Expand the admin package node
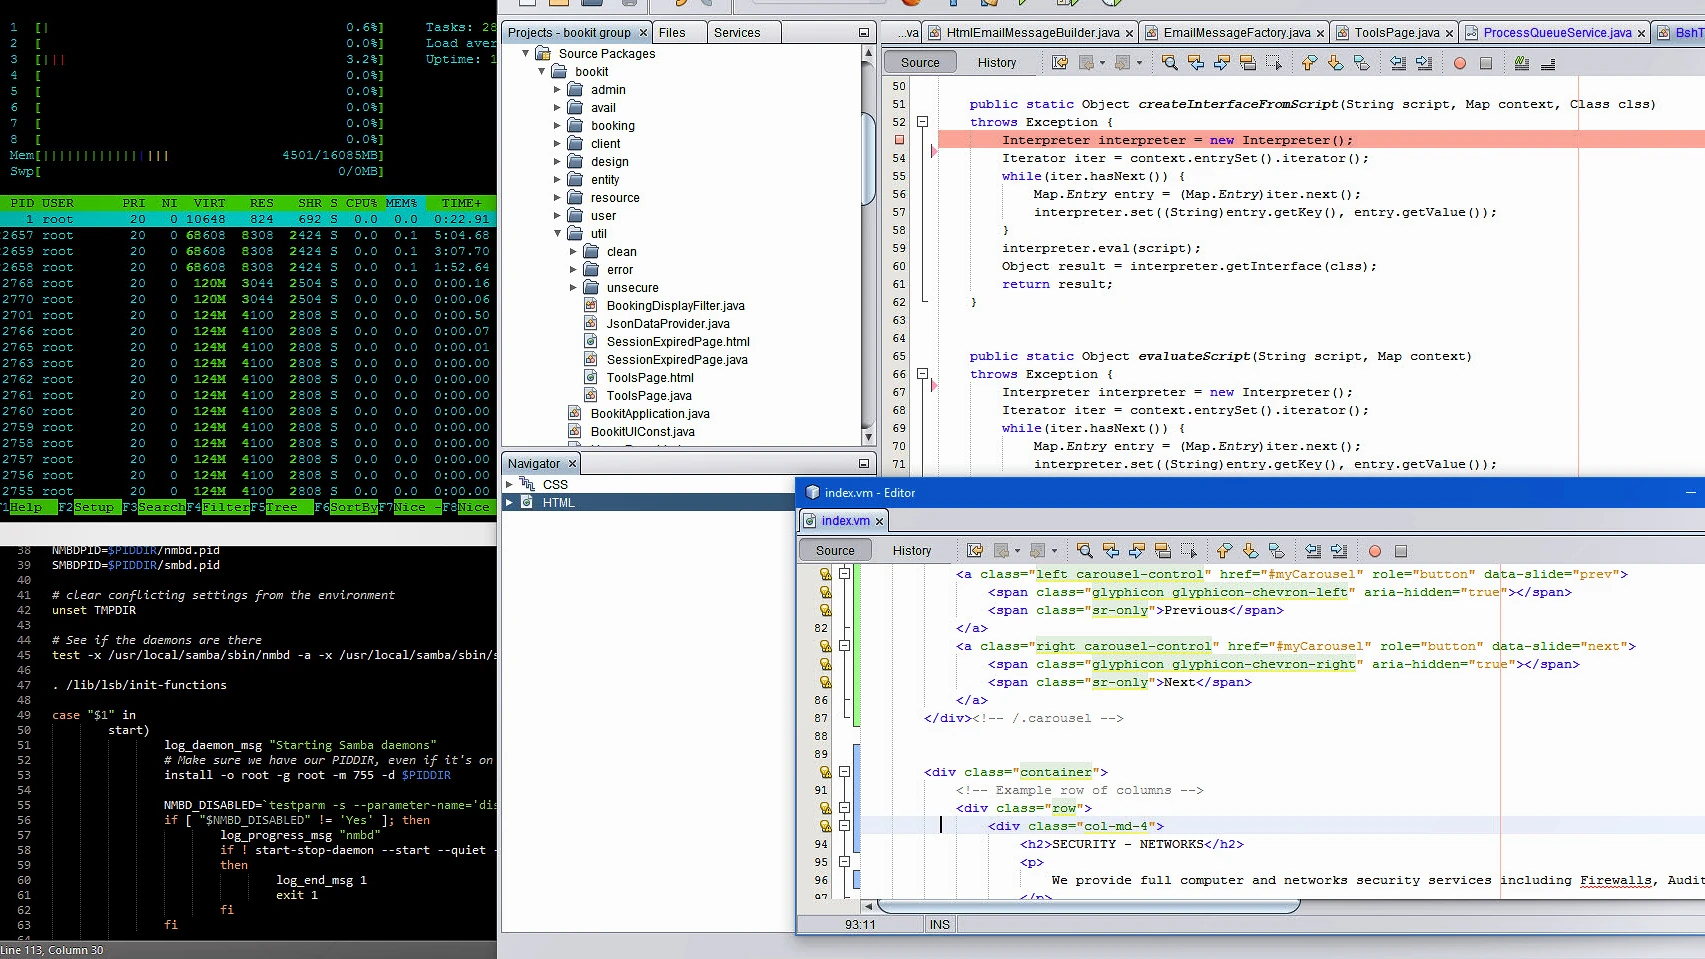The image size is (1705, 959). point(558,90)
